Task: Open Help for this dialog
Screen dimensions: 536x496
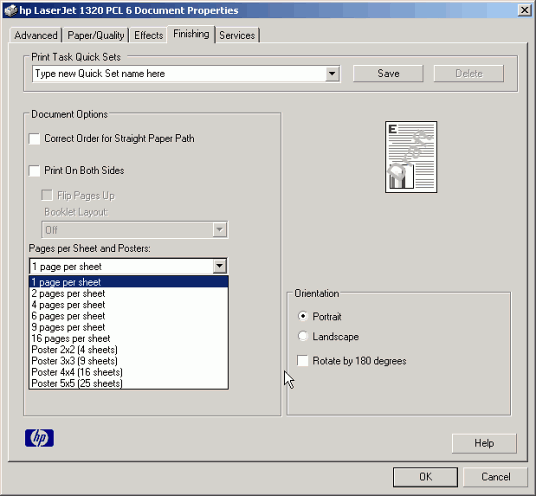Action: pyautogui.click(x=484, y=443)
